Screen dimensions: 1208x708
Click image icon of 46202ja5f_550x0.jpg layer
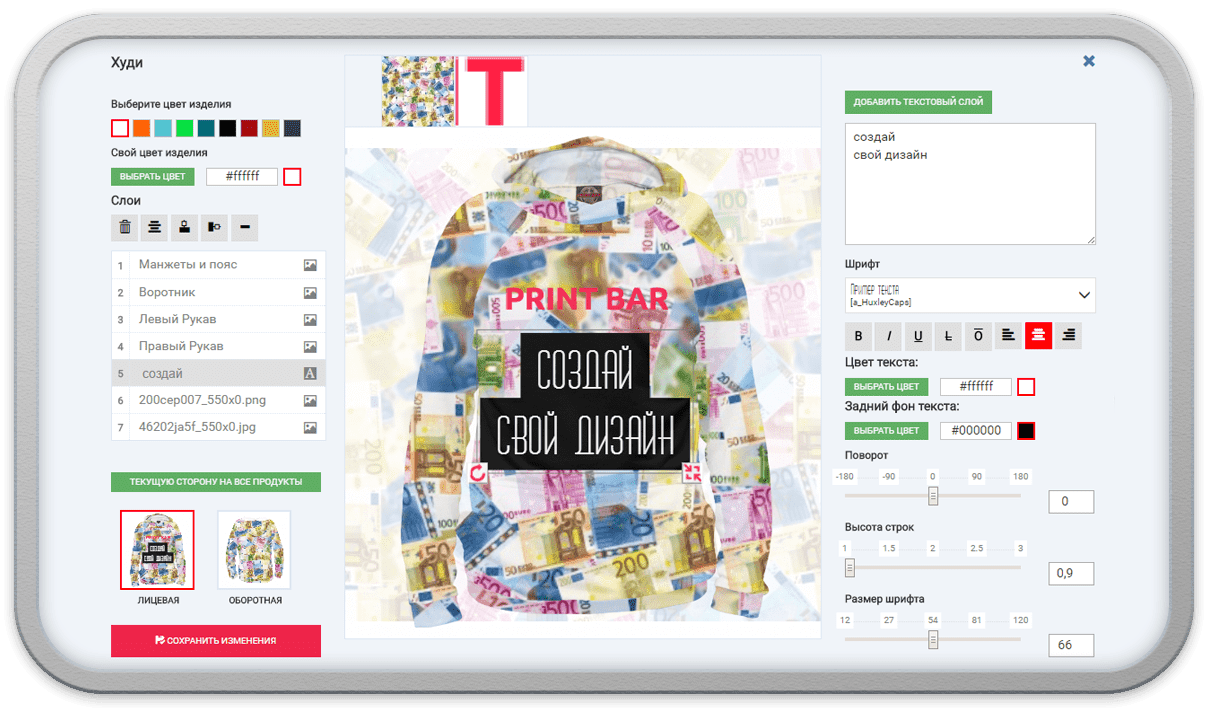[x=310, y=427]
